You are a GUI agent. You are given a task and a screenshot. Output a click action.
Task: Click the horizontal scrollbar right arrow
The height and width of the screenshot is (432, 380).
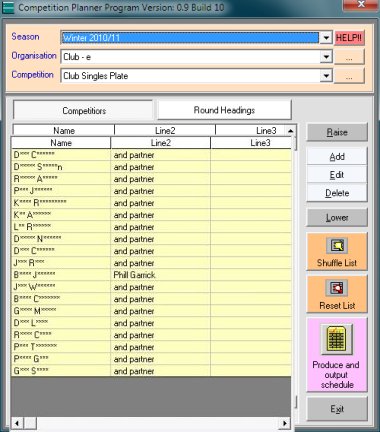pos(284,423)
